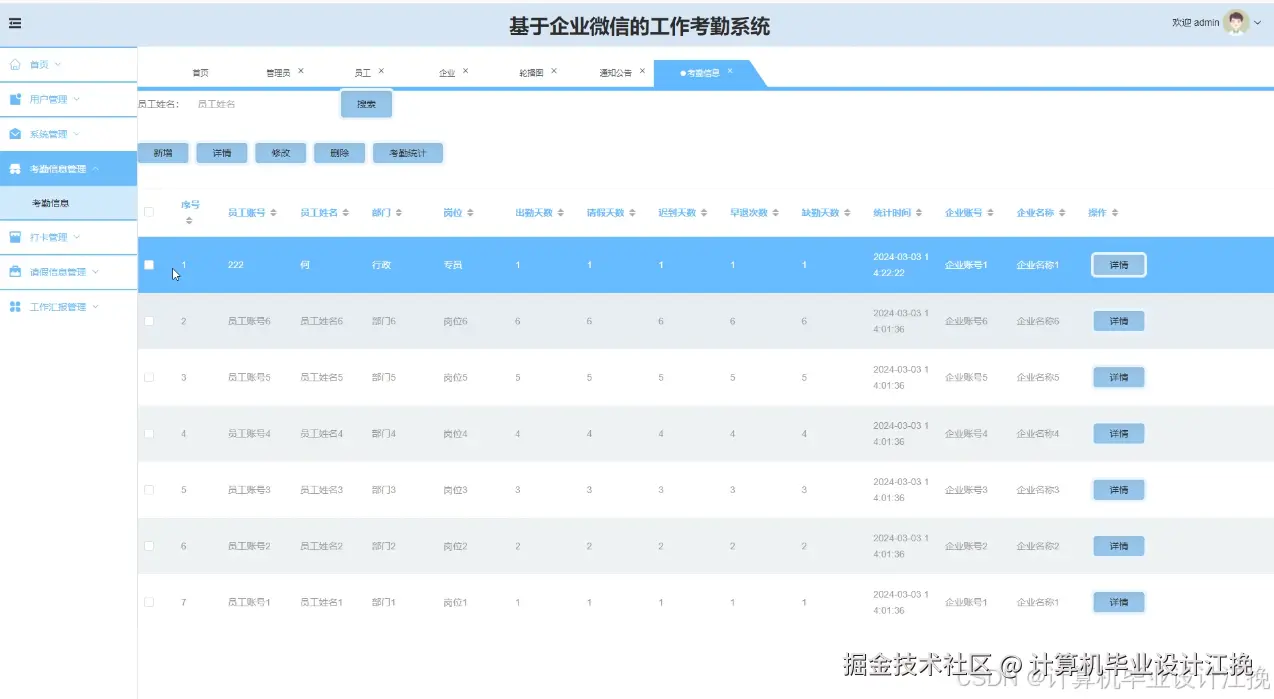Screen dimensions: 1274x699
Task: Switch to the 通知公告 tab
Action: click(x=615, y=73)
